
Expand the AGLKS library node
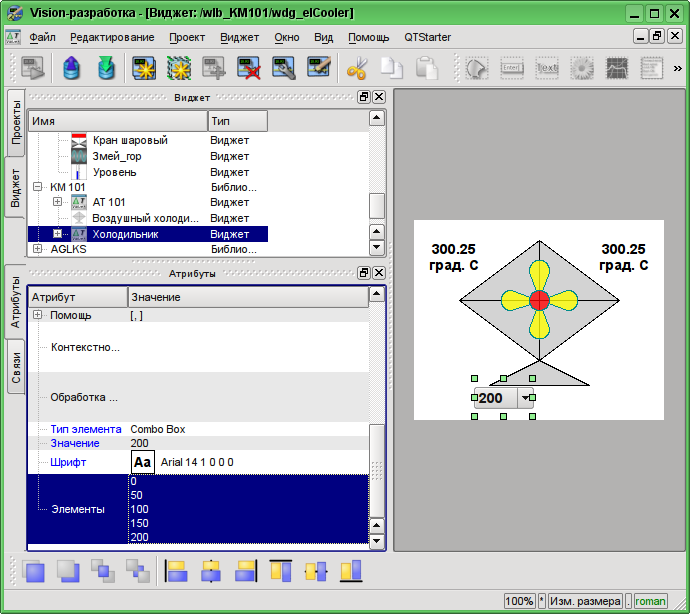coord(38,249)
